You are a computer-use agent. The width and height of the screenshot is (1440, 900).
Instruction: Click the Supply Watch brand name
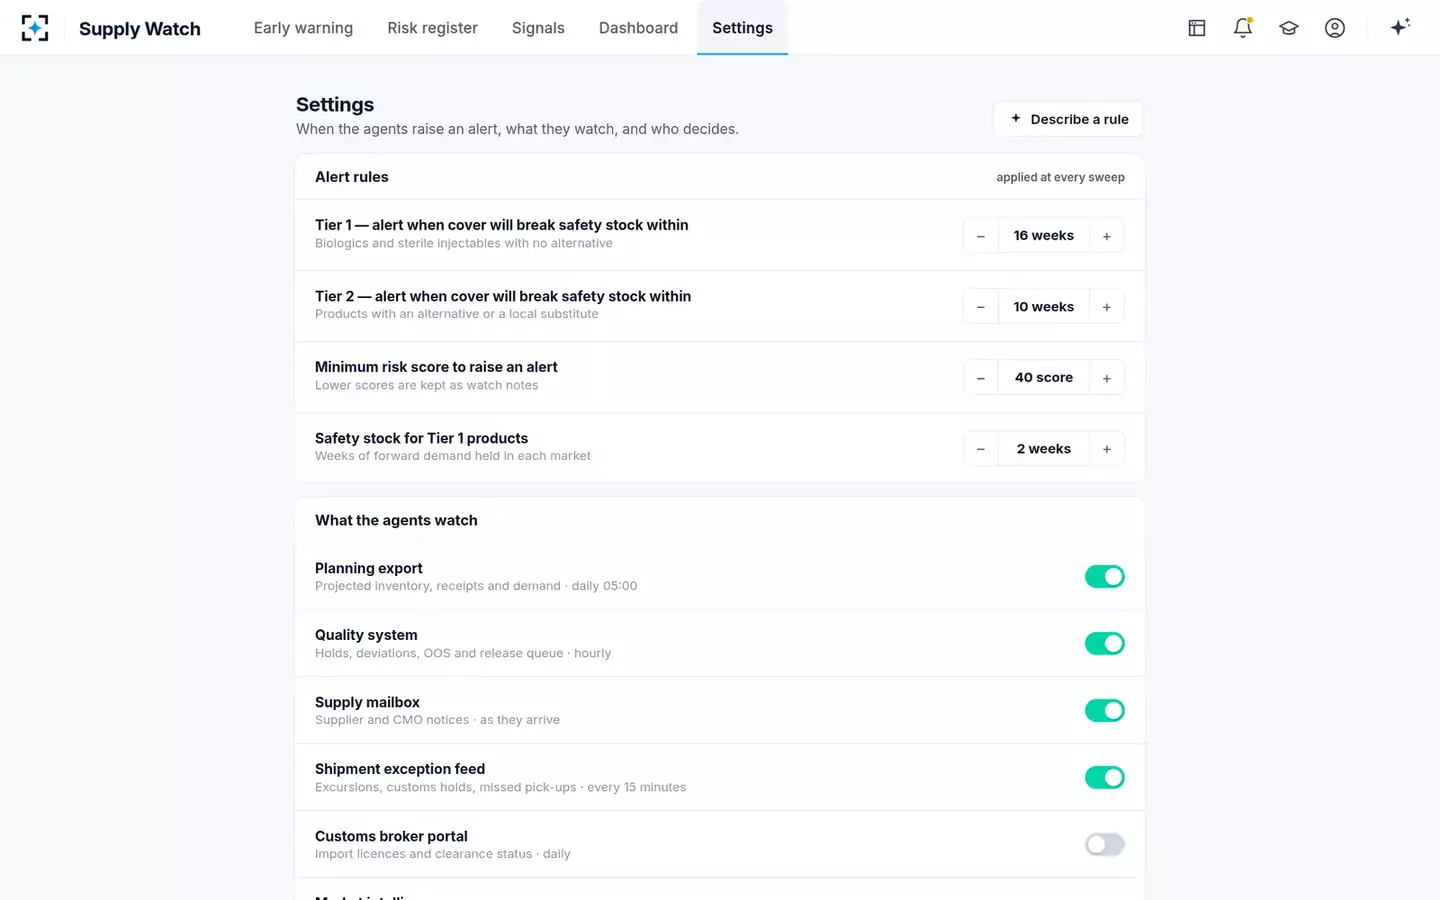coord(140,29)
